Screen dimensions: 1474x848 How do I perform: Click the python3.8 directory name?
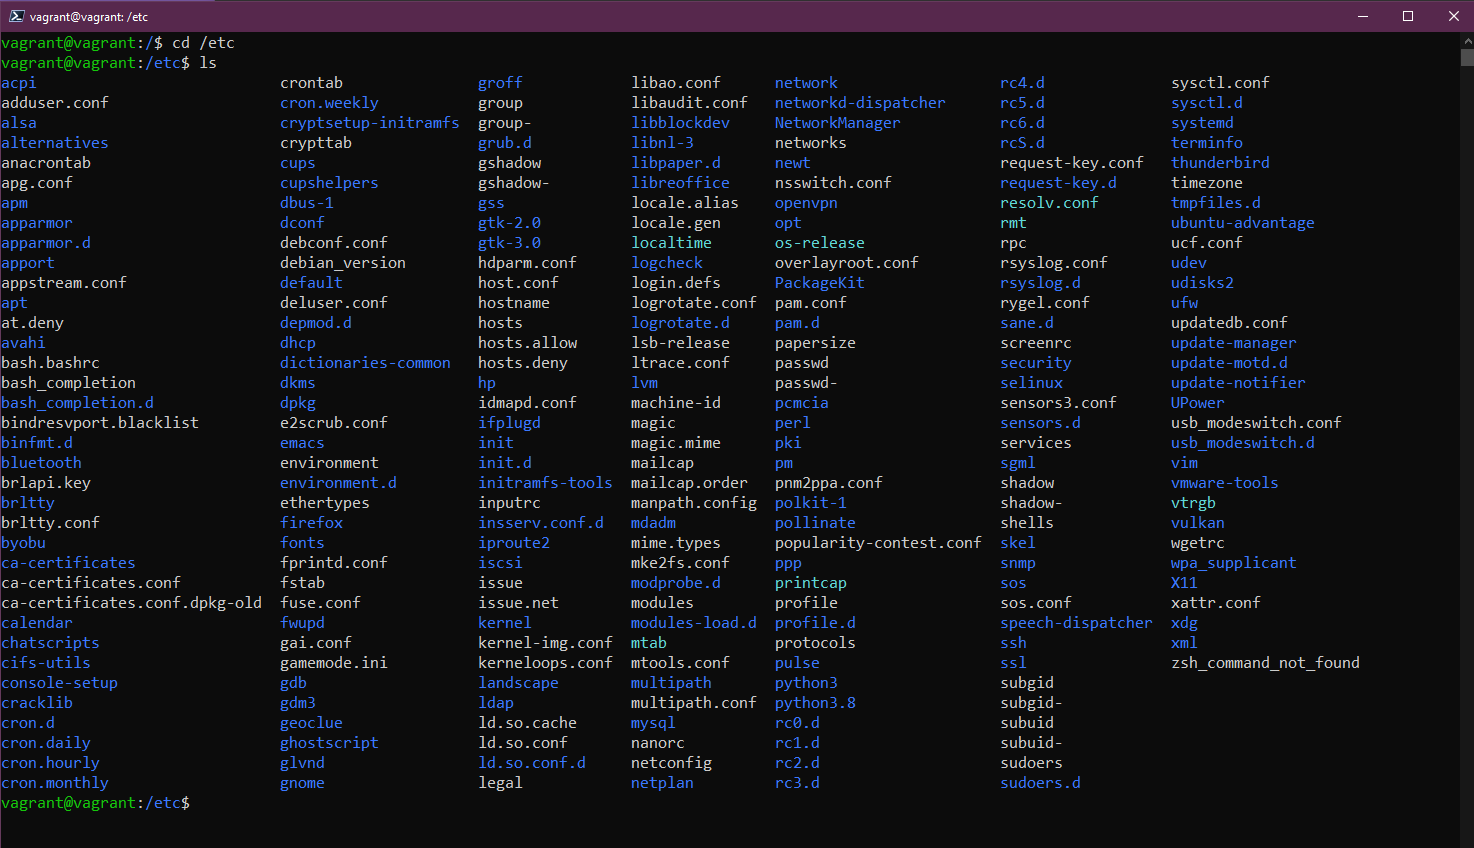(815, 702)
